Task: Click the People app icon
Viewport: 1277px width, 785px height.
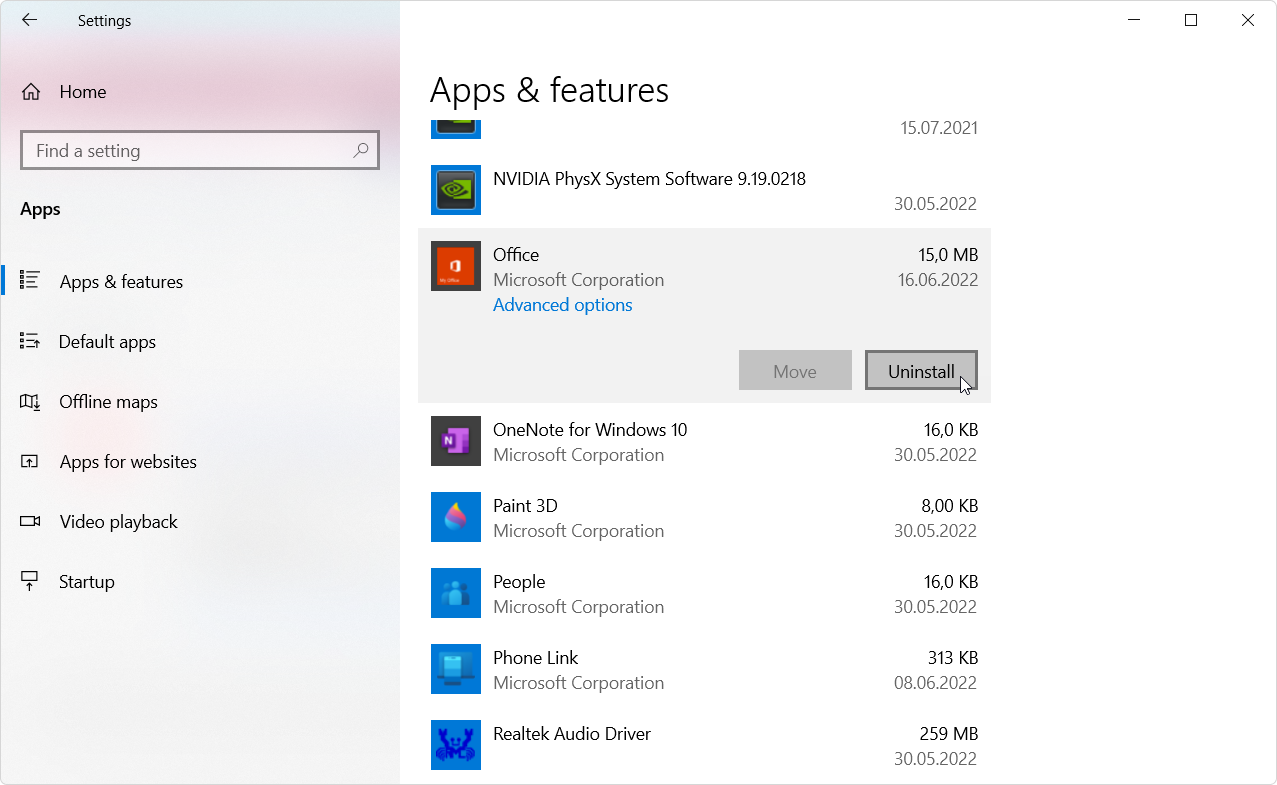Action: pyautogui.click(x=456, y=593)
